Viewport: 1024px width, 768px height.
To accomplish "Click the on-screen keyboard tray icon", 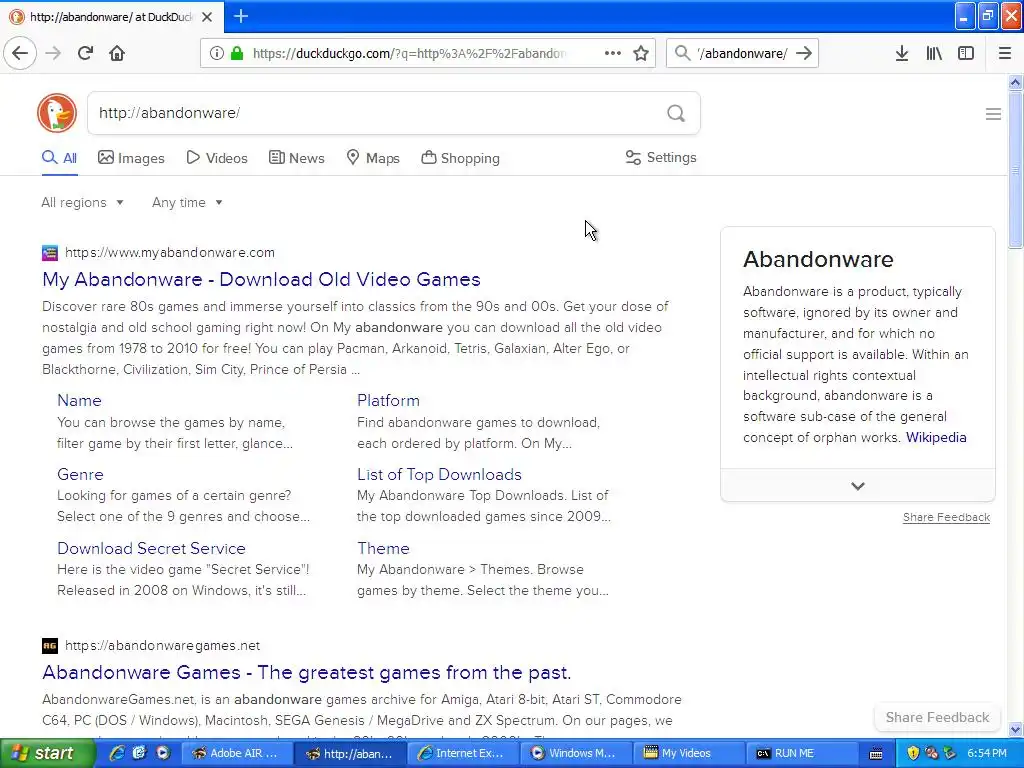I will [x=876, y=754].
